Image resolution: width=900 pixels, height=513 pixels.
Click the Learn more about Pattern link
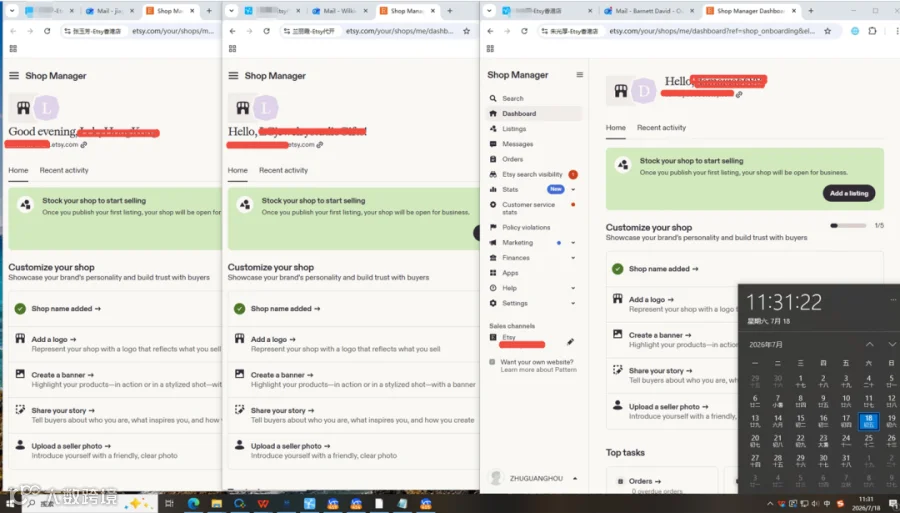point(538,370)
